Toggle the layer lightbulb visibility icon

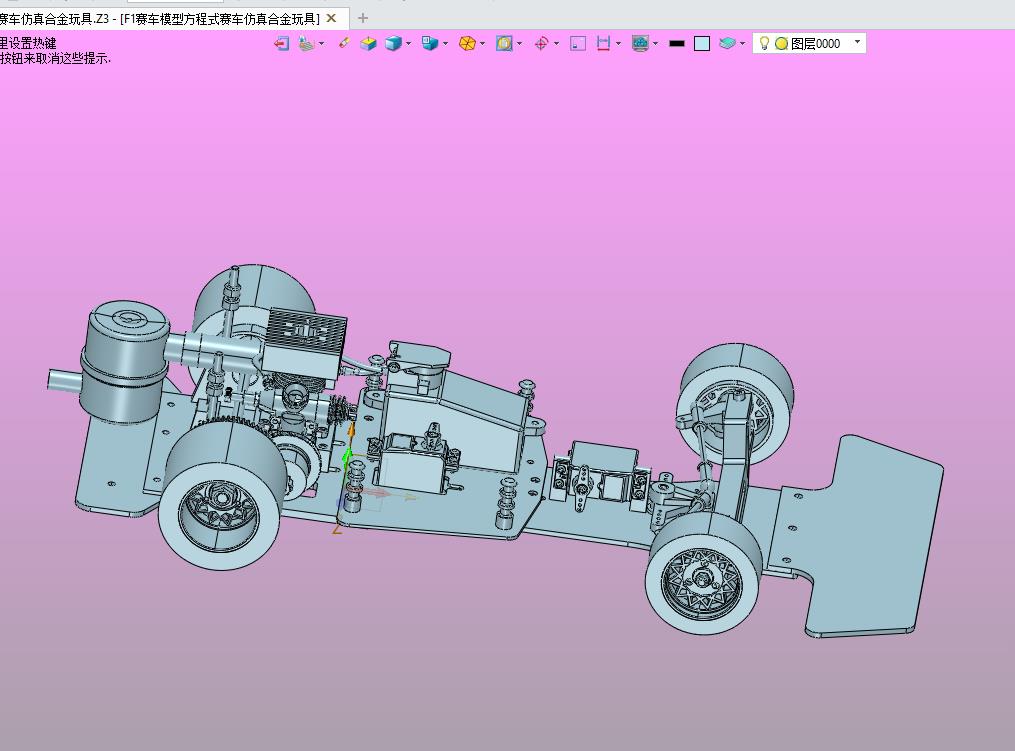click(x=764, y=43)
